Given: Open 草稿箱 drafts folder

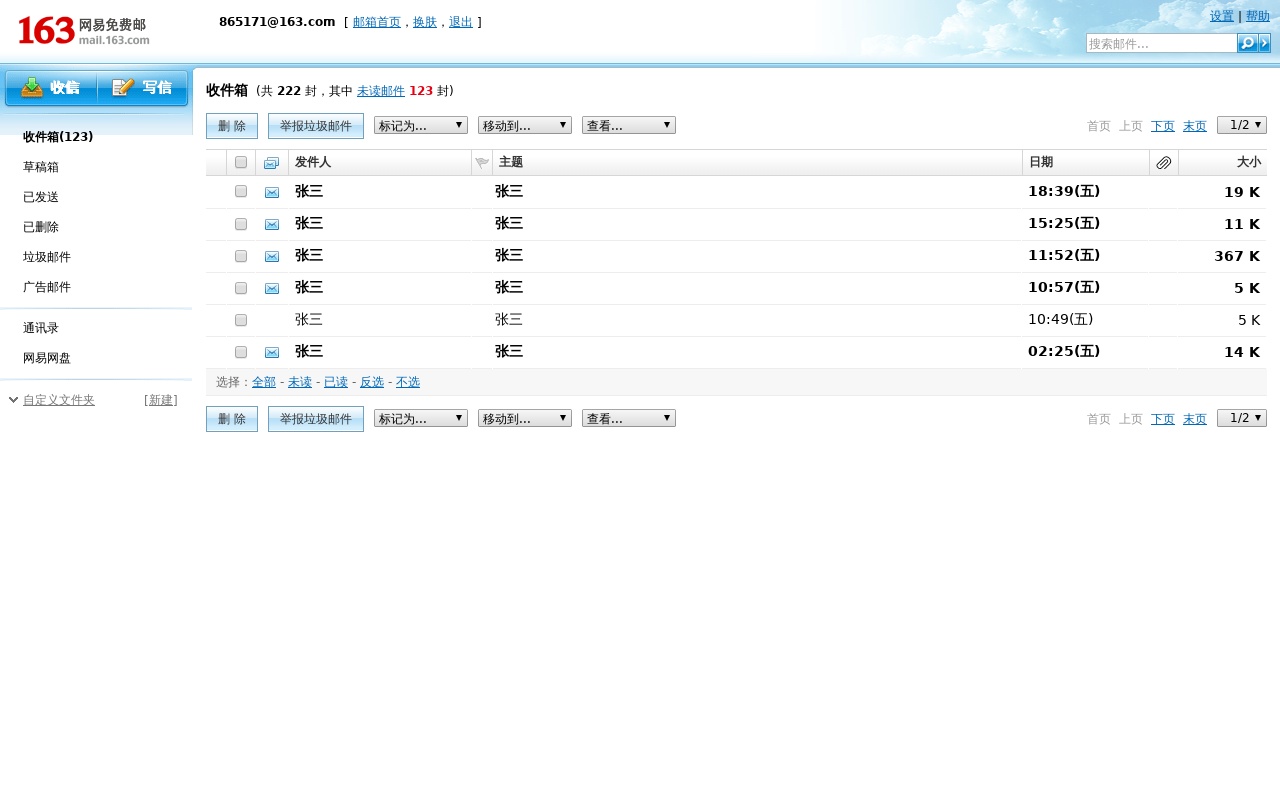Looking at the screenshot, I should point(41,167).
